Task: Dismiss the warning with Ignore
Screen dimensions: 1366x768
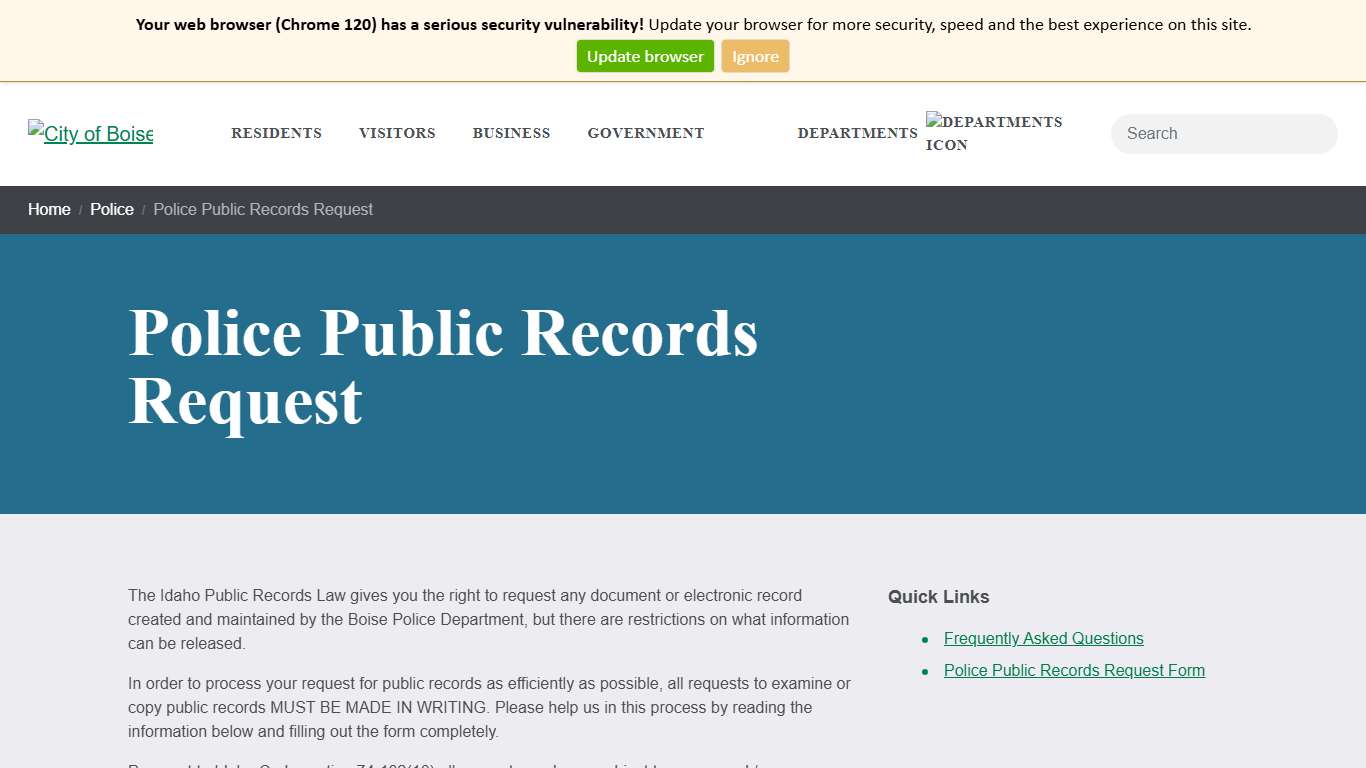Action: [755, 56]
